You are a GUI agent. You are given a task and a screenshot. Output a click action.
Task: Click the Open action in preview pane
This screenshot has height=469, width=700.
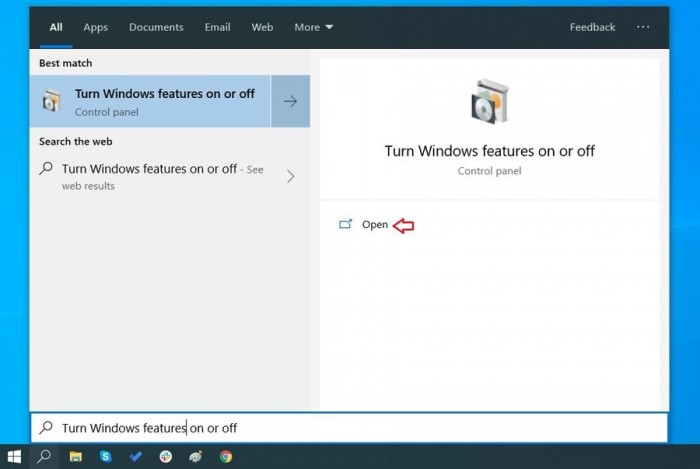pyautogui.click(x=375, y=224)
